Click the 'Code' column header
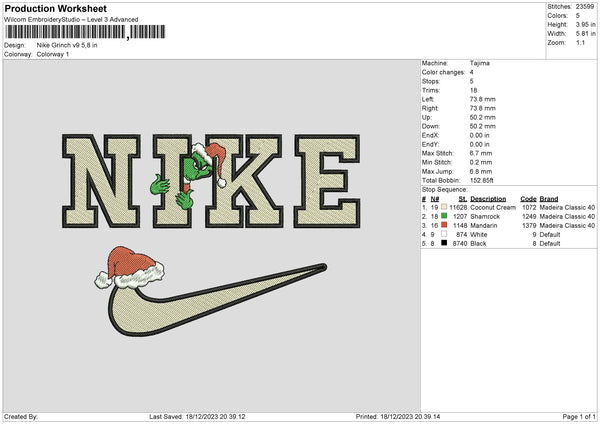 coord(528,199)
